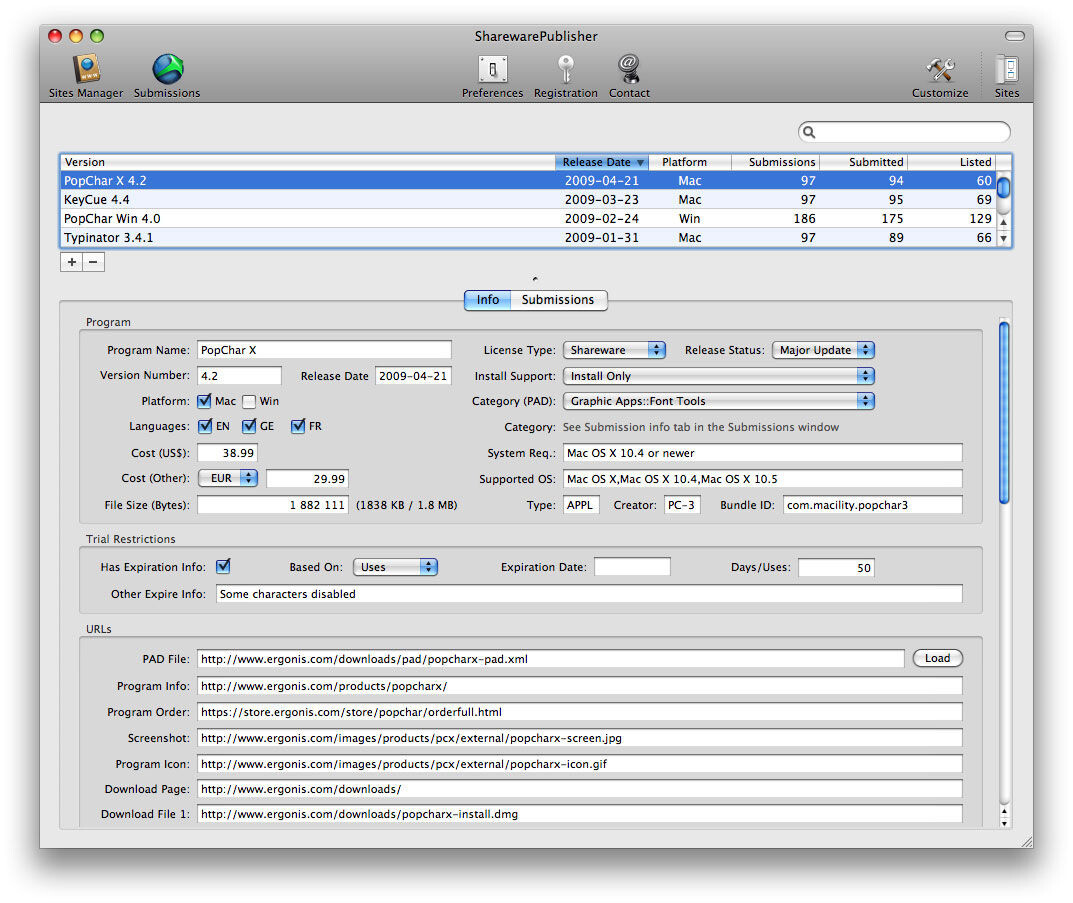Click the Info panel vertical scrollbar thumb
1073x903 pixels.
[1004, 413]
